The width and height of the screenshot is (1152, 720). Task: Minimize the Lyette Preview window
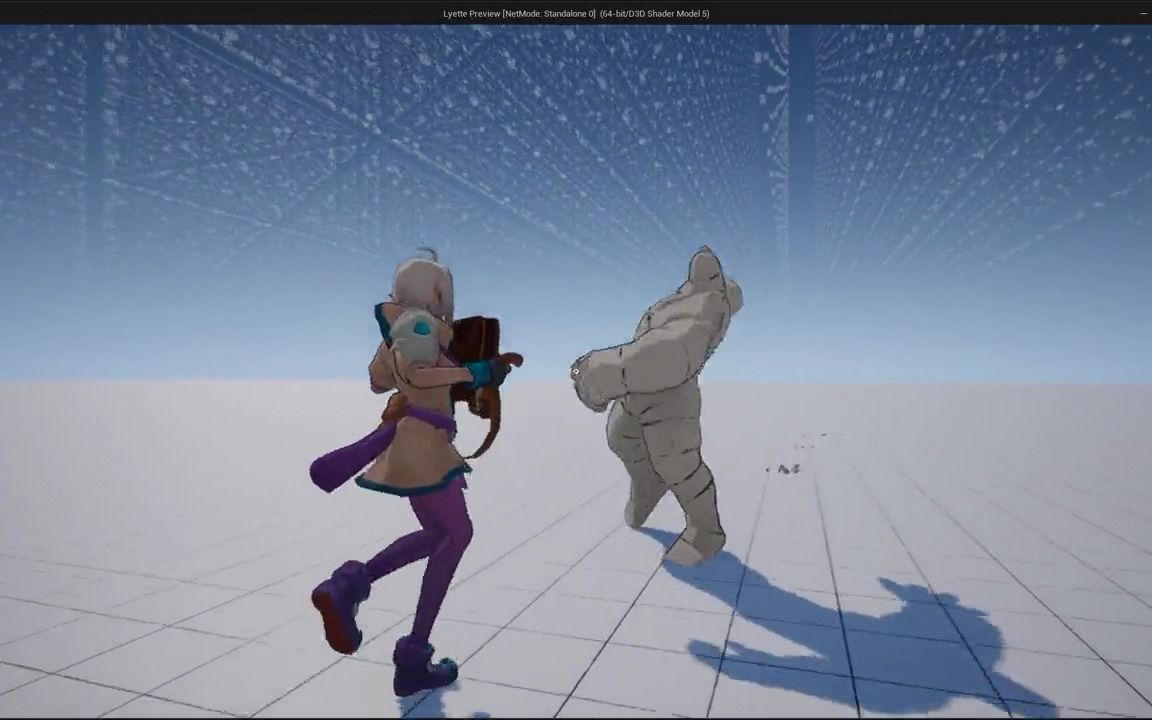(x=1143, y=13)
